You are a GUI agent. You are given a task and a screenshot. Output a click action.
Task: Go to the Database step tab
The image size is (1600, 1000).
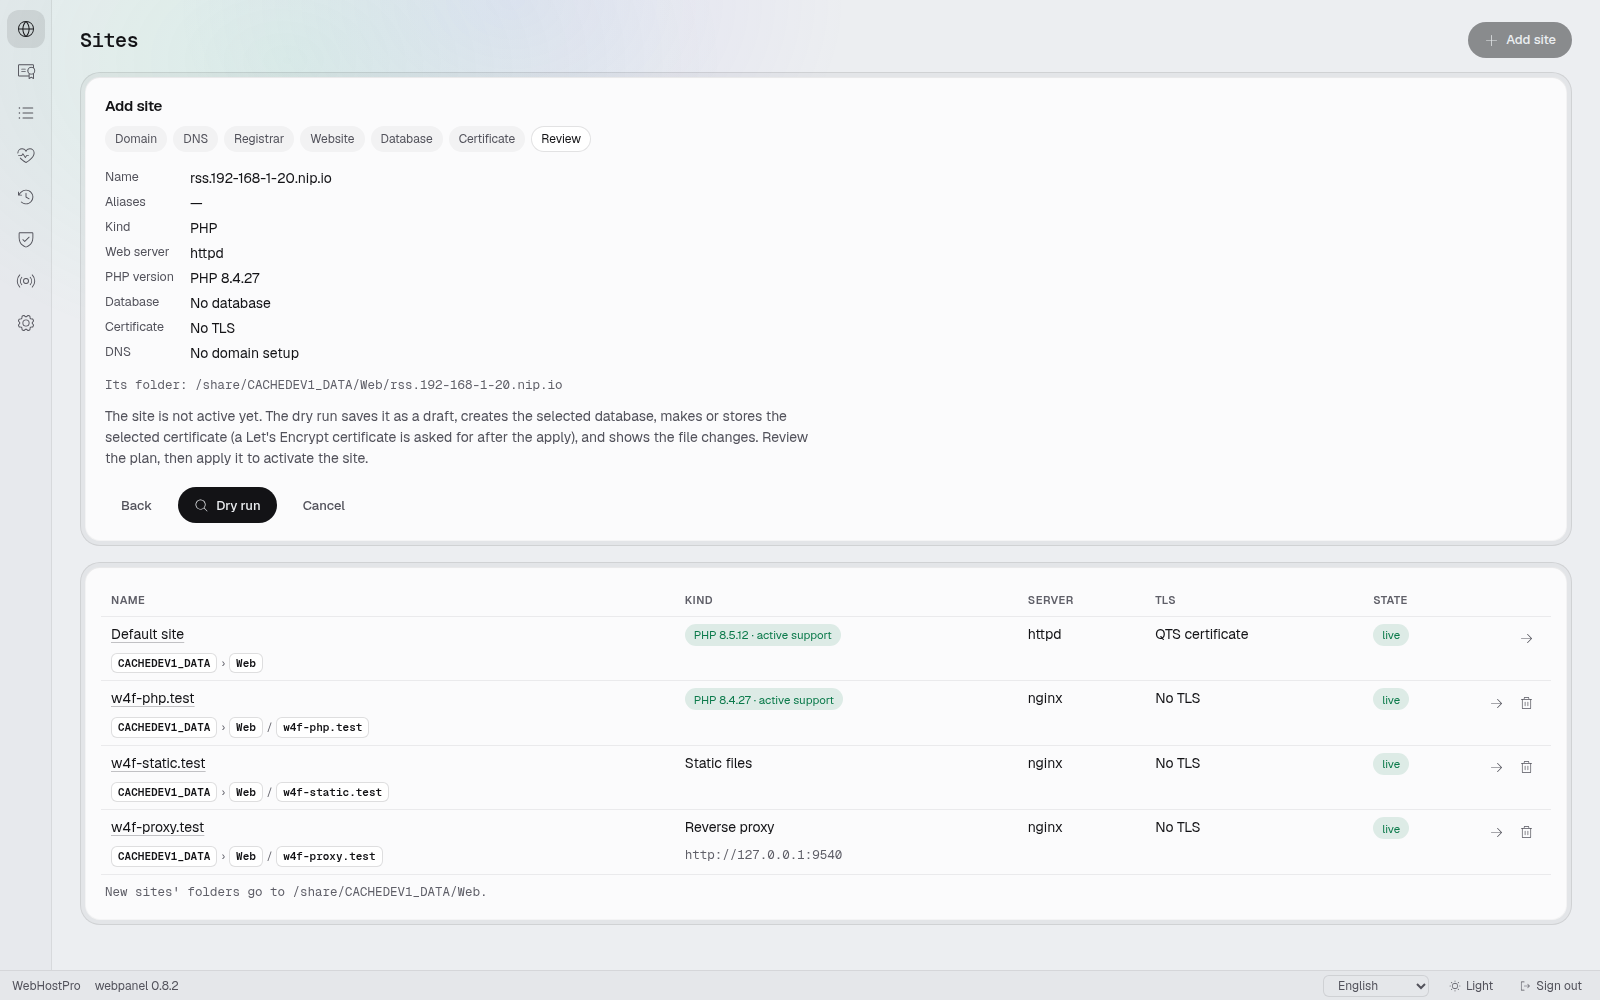pyautogui.click(x=407, y=139)
